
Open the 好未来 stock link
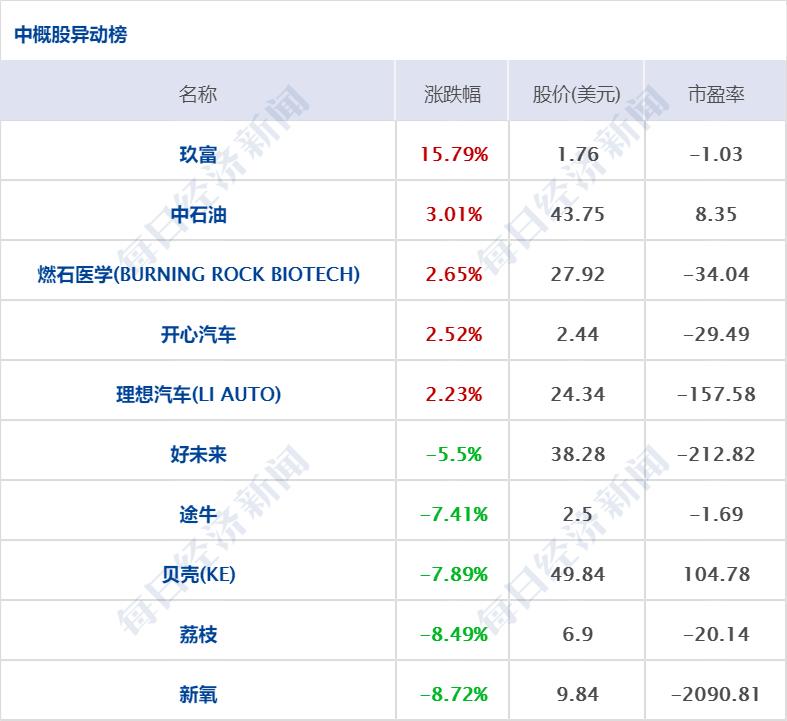198,454
